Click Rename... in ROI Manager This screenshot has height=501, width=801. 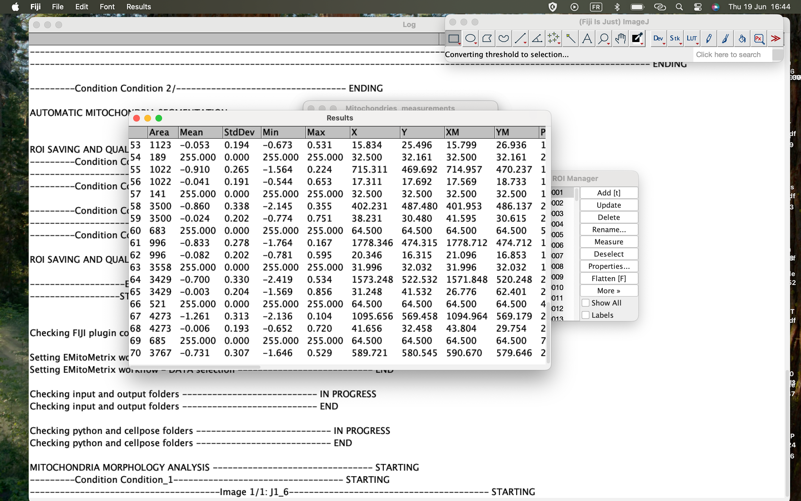608,229
